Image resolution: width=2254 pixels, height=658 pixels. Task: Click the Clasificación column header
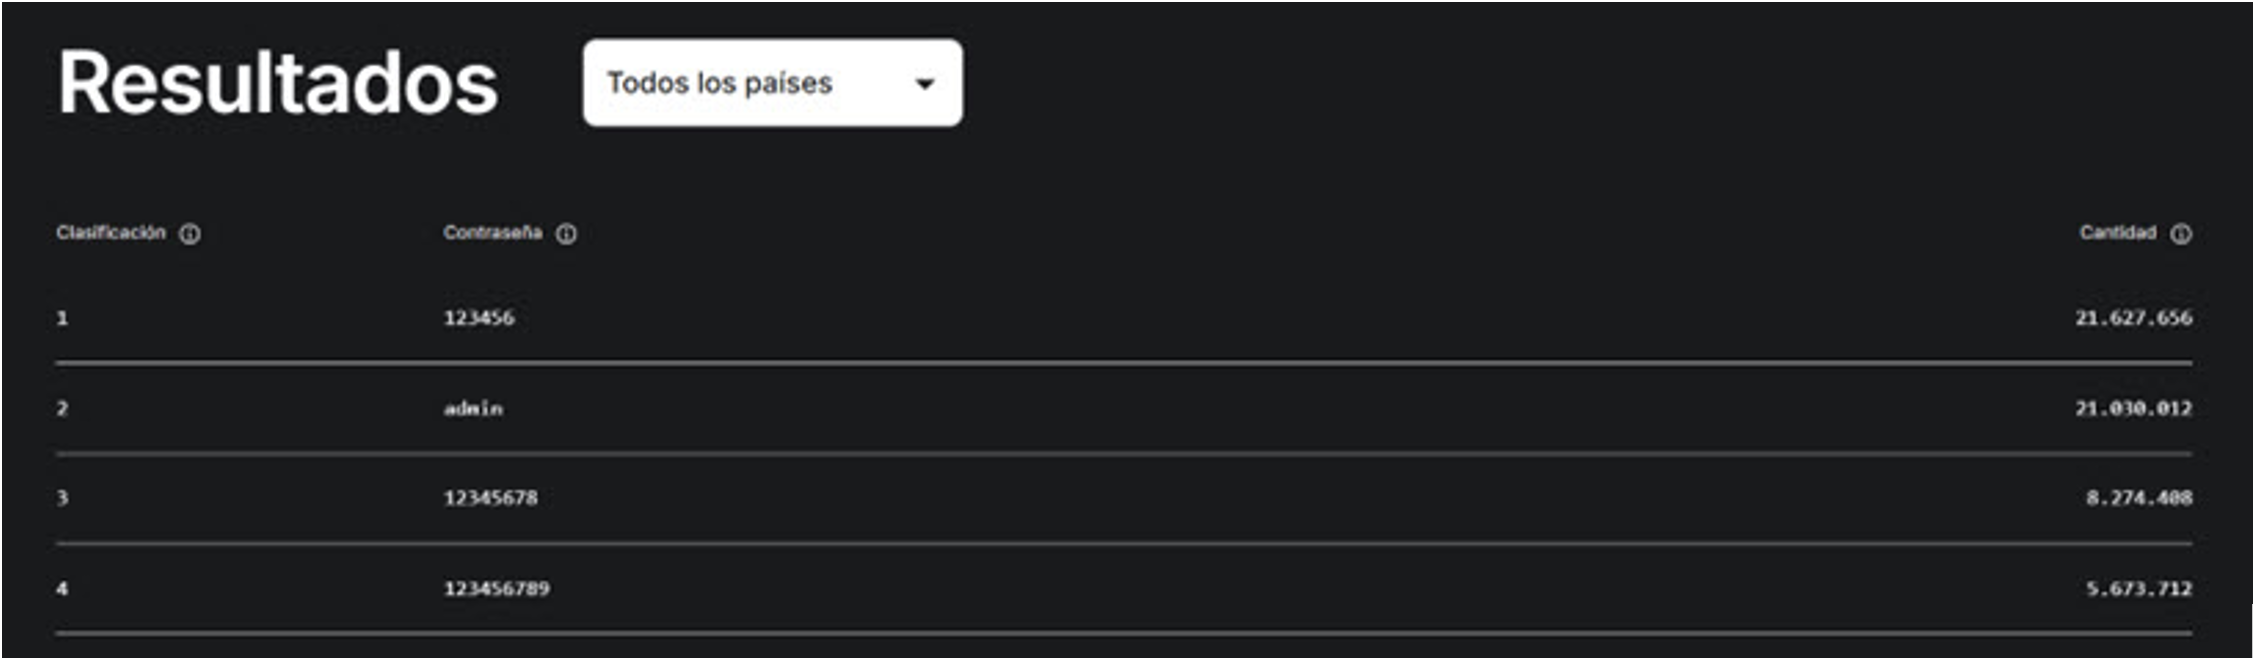111,233
